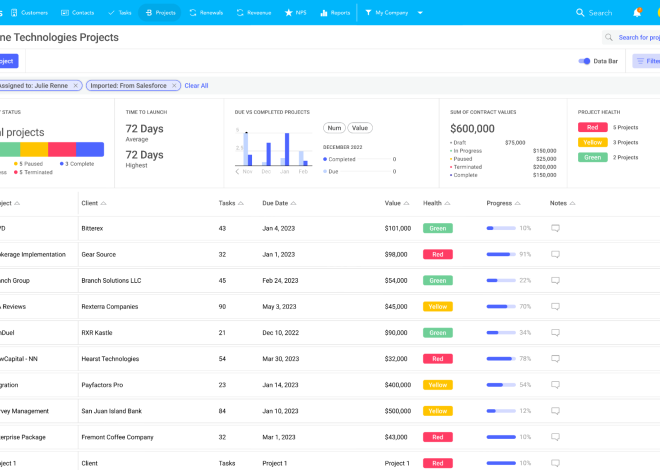
Task: Click the 3 Complete legend item
Action: (x=77, y=164)
